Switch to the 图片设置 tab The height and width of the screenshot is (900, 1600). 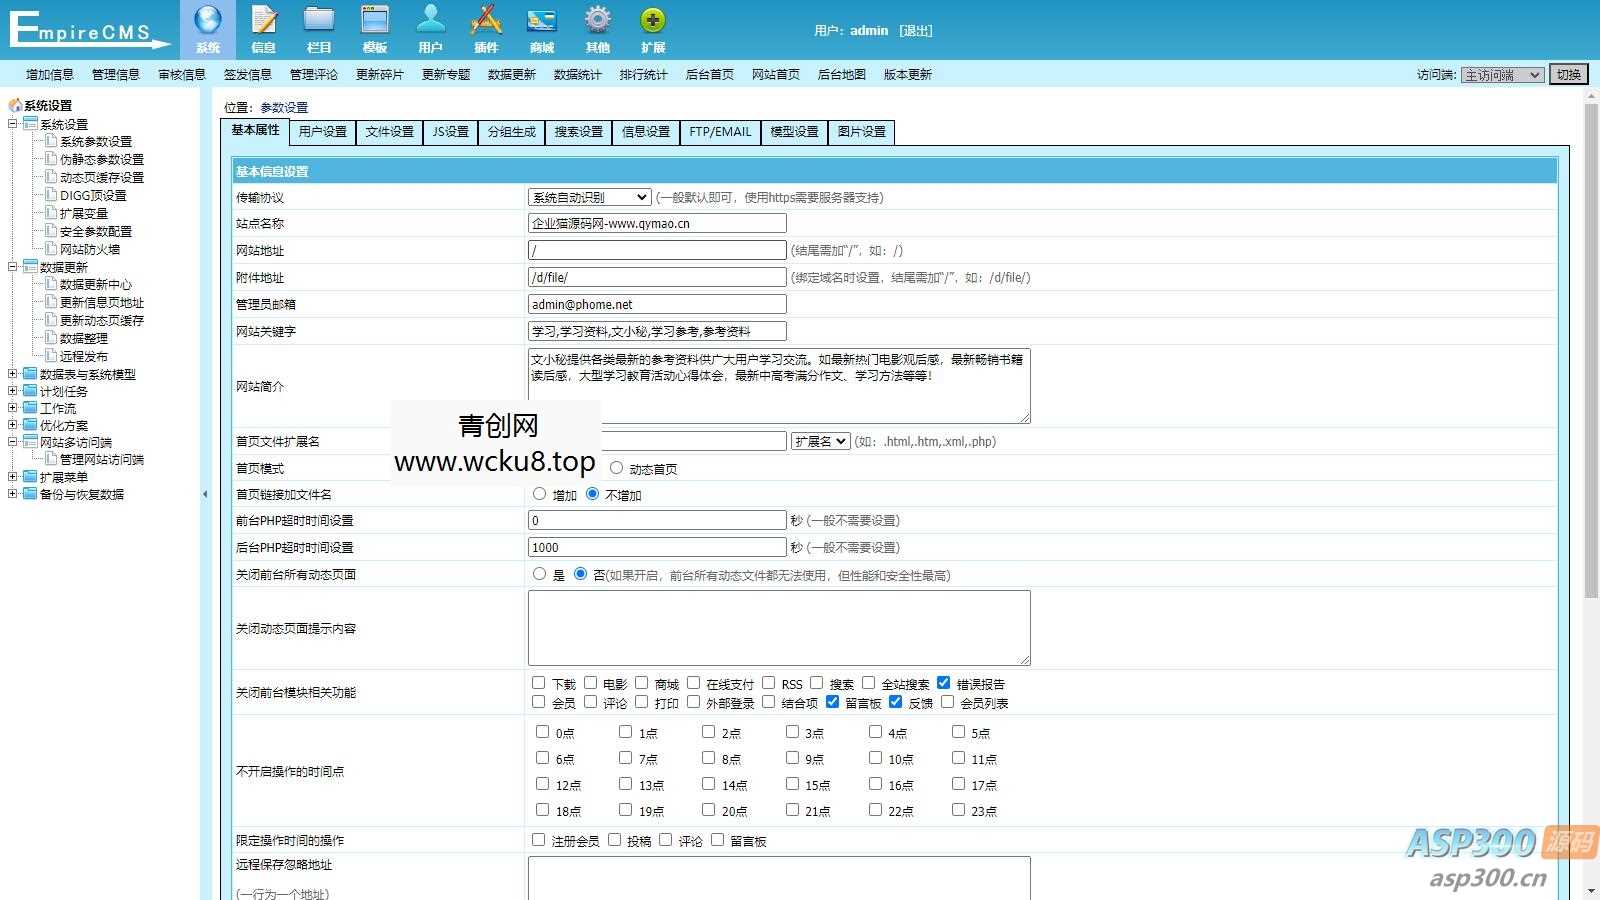860,131
